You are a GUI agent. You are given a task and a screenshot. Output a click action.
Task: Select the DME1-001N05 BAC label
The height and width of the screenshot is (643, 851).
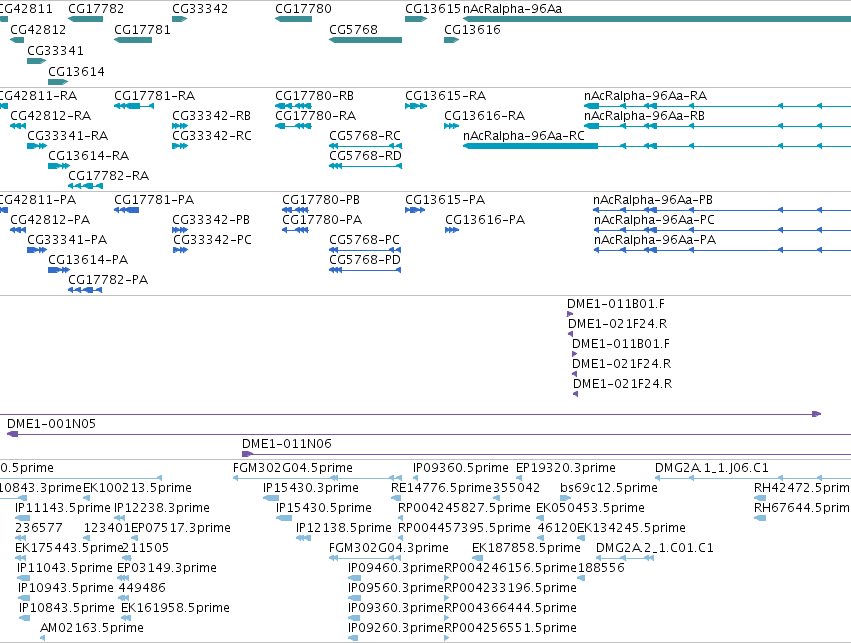click(x=52, y=424)
